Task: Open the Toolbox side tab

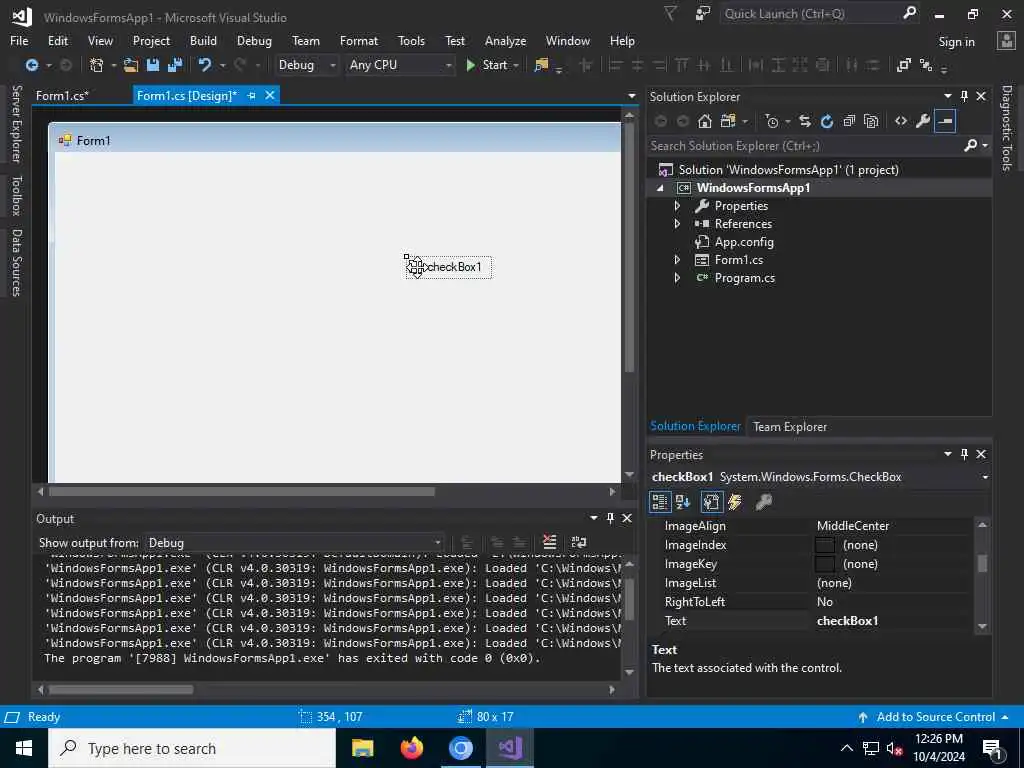Action: (x=16, y=195)
